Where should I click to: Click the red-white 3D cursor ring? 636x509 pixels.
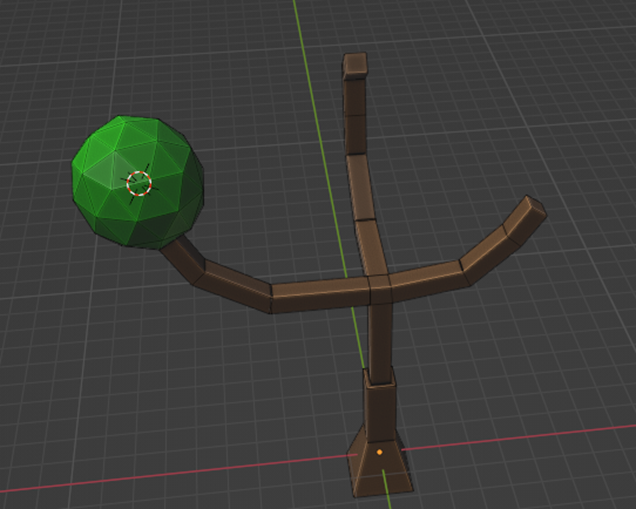coord(139,183)
